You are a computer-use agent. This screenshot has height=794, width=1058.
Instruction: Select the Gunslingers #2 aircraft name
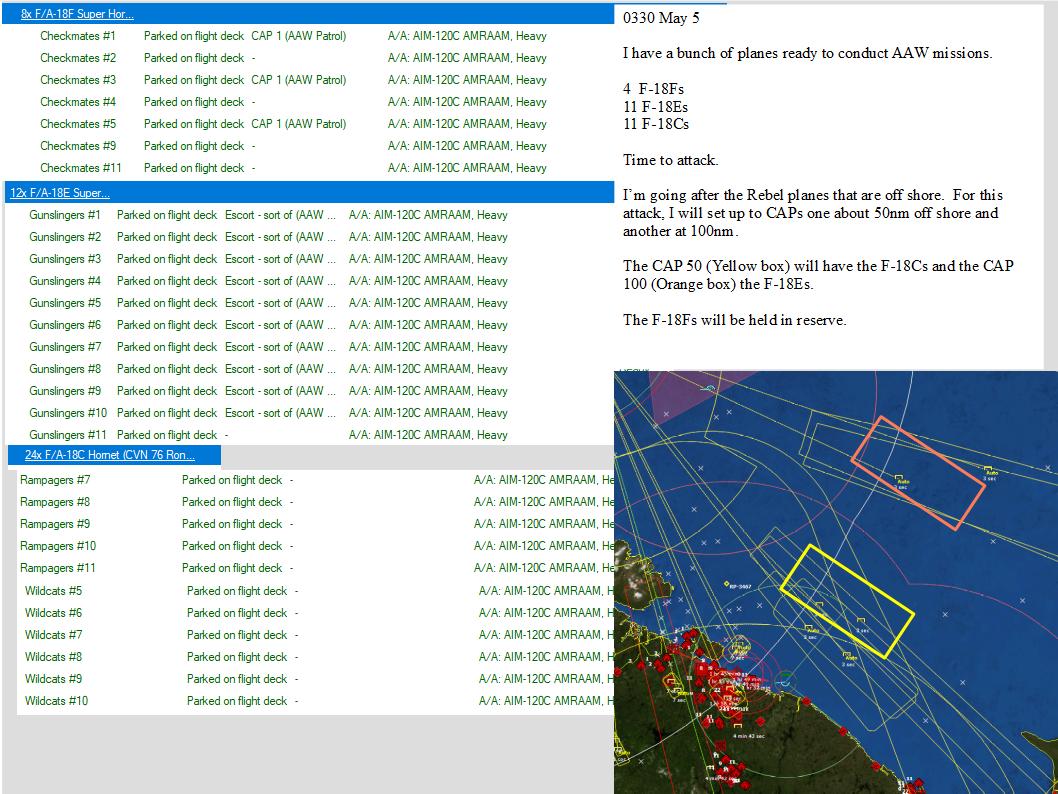65,237
